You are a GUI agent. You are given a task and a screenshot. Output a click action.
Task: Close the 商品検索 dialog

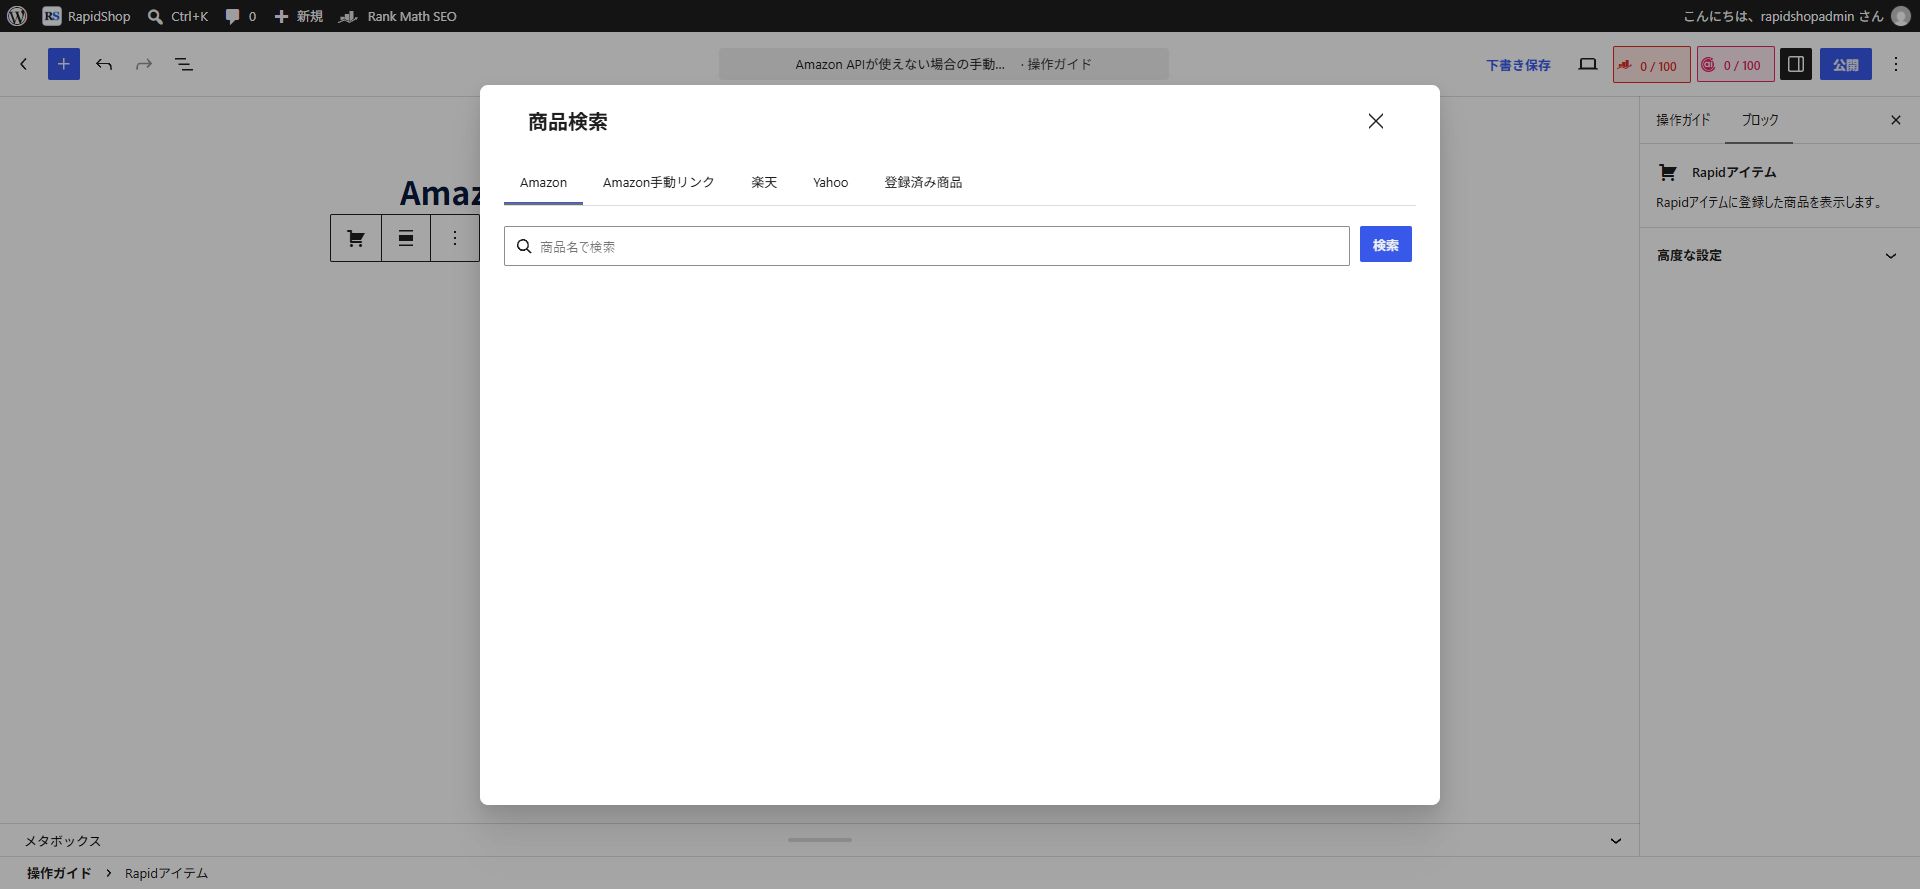coord(1376,121)
